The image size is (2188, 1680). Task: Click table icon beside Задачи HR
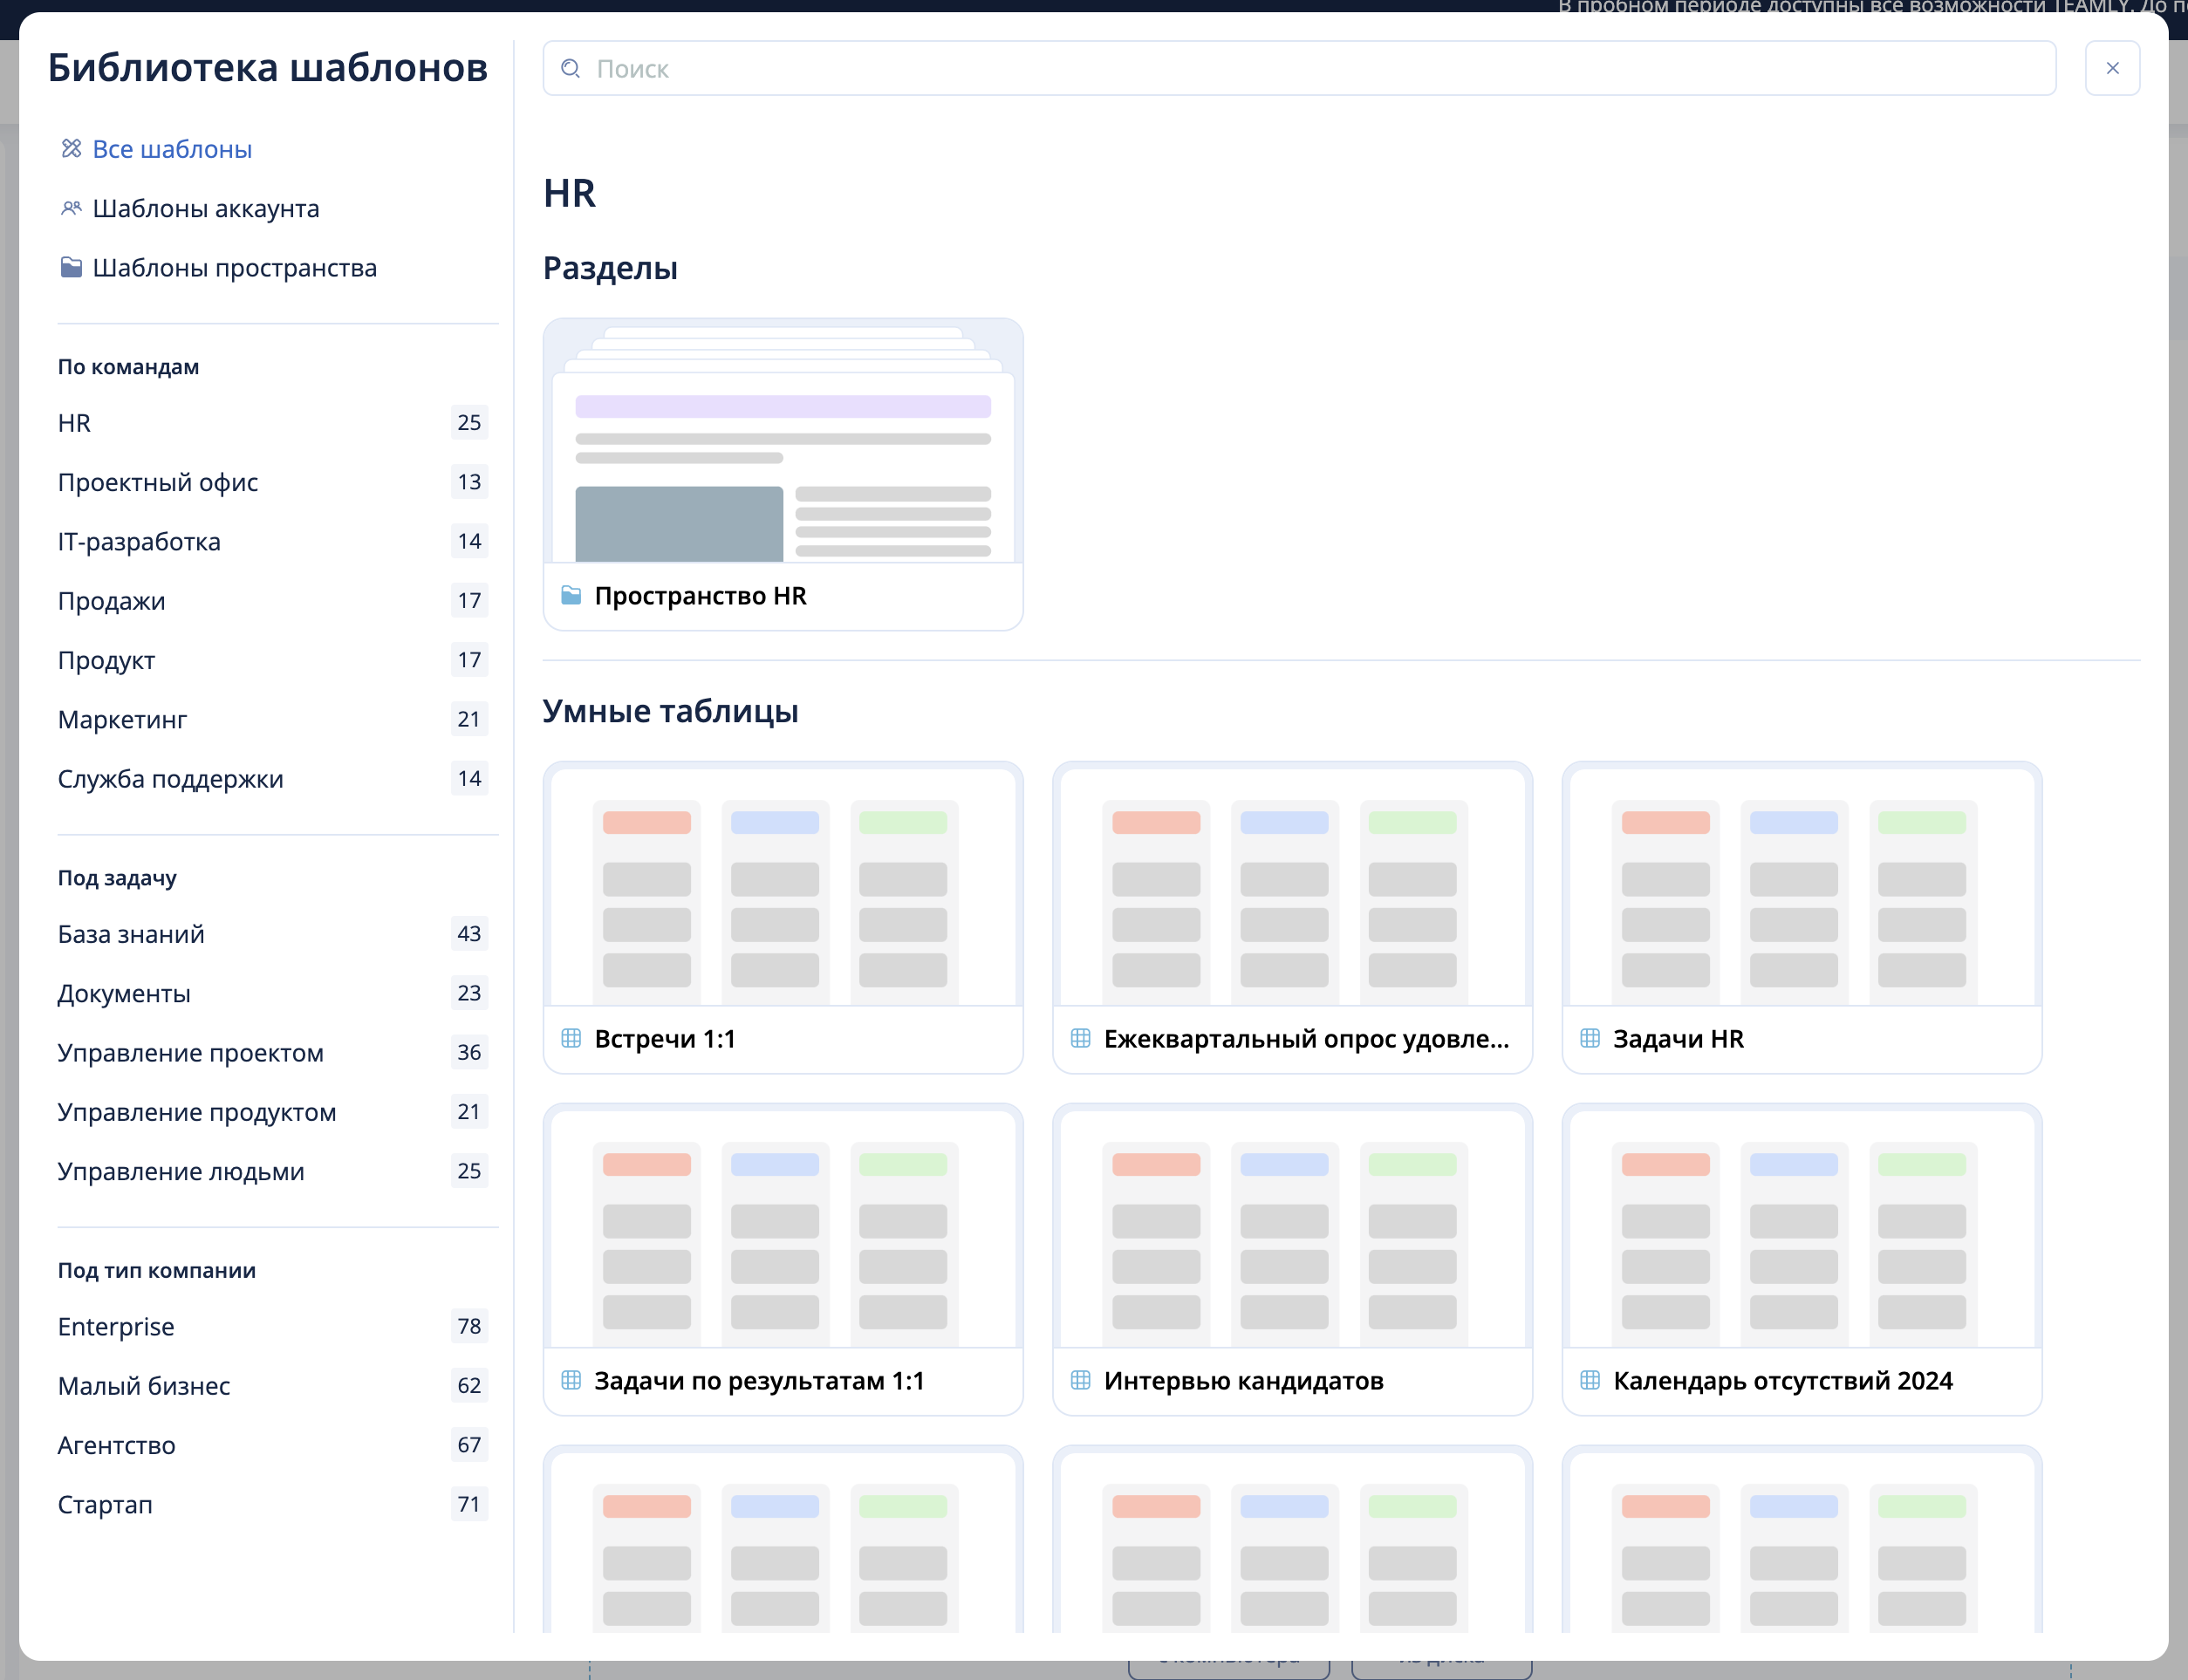pos(1590,1038)
